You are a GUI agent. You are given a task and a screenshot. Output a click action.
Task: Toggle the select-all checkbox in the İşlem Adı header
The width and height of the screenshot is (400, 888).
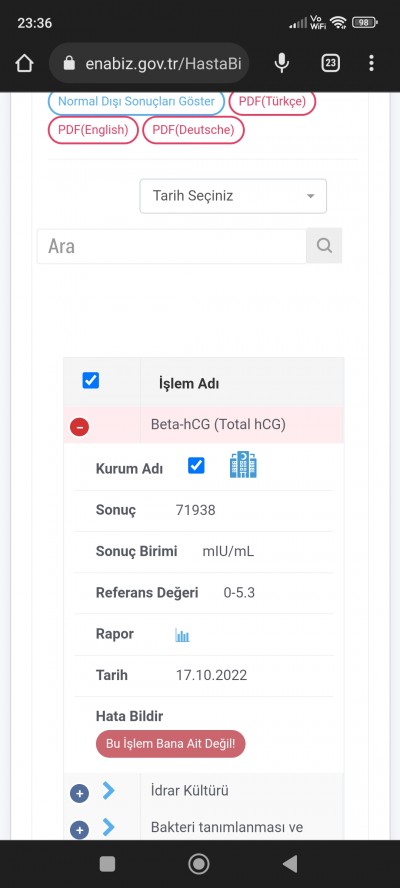(91, 380)
